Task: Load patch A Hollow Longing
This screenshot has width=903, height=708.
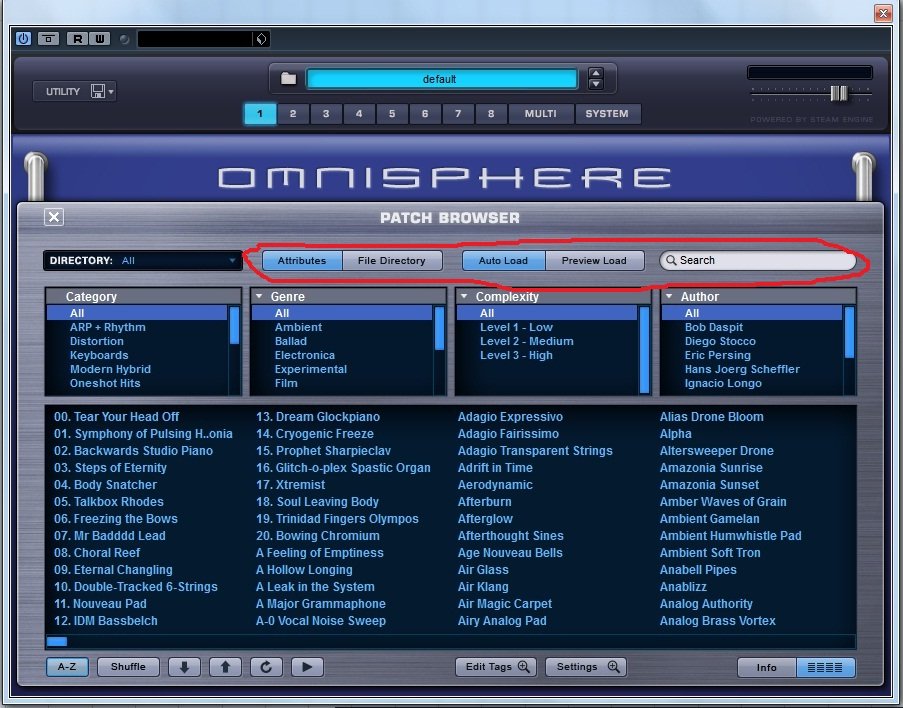Action: (304, 570)
